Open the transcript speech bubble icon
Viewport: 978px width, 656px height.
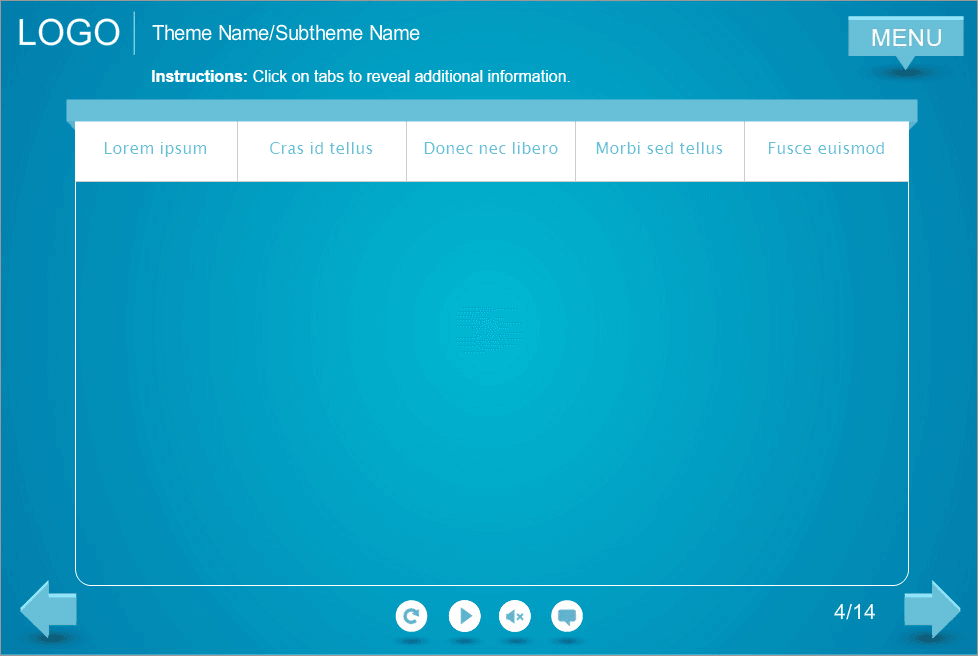[x=567, y=616]
